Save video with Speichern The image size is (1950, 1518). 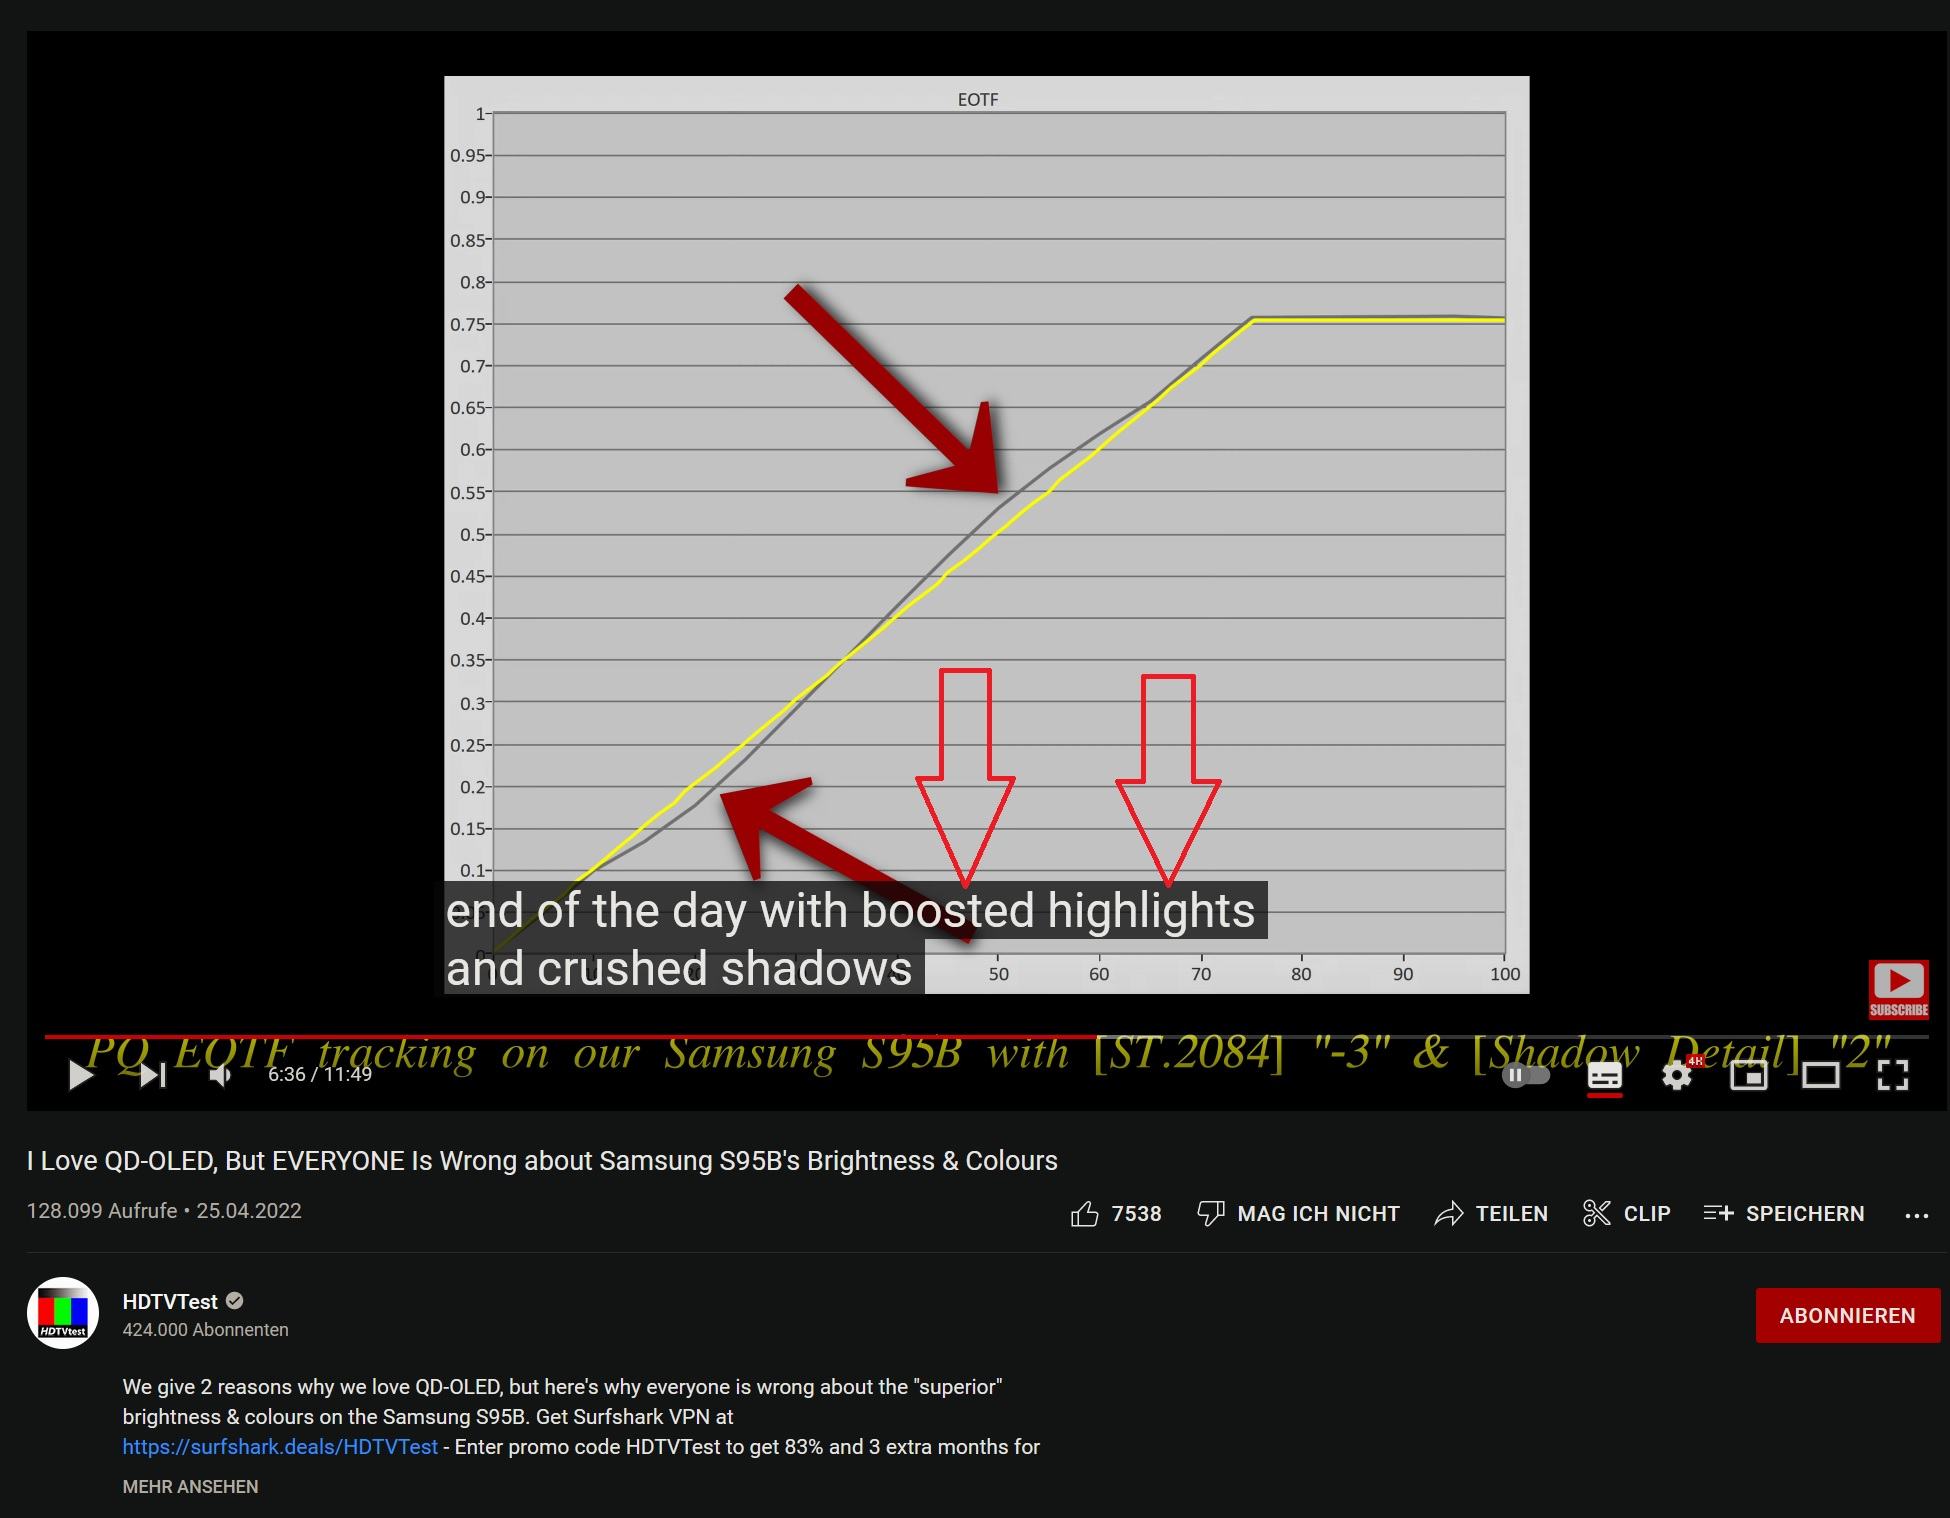coord(1784,1213)
